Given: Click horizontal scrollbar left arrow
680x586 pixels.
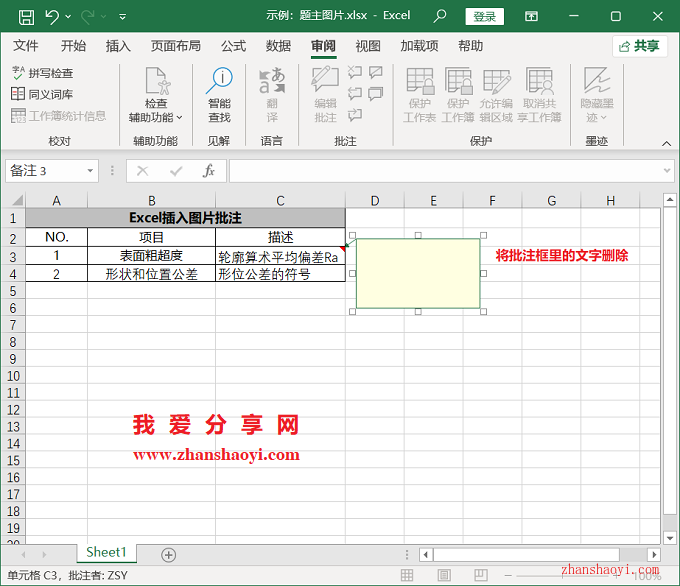Looking at the screenshot, I should [426, 554].
